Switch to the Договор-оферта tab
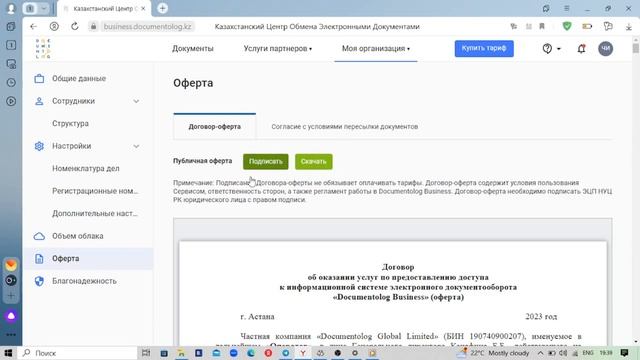 click(215, 127)
